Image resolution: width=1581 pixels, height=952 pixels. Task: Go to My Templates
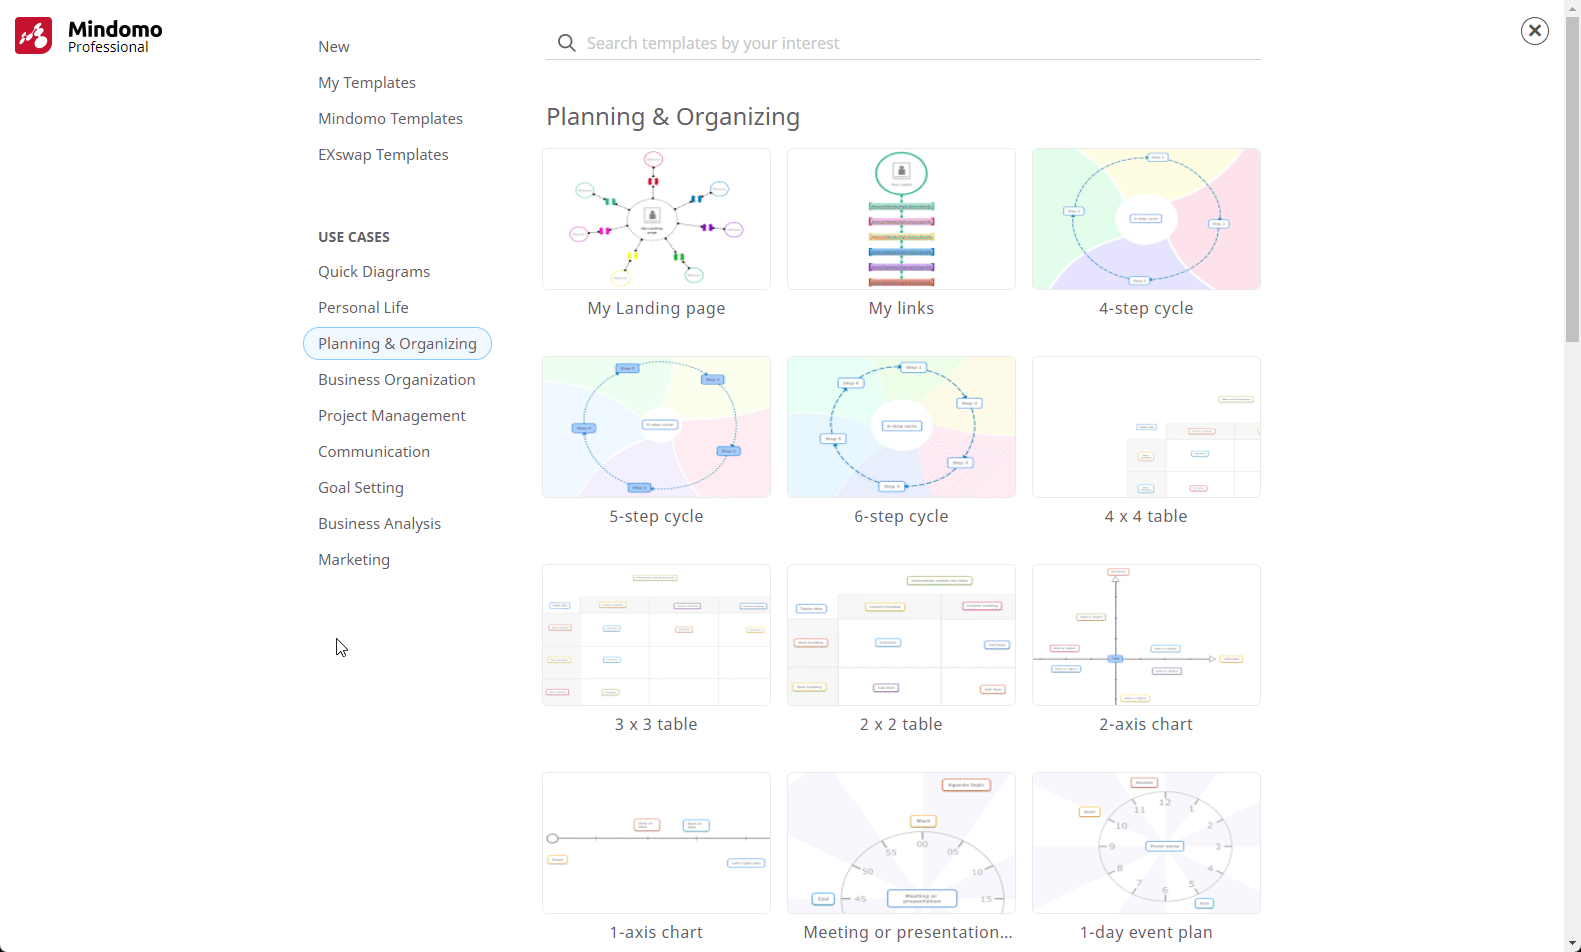point(367,83)
